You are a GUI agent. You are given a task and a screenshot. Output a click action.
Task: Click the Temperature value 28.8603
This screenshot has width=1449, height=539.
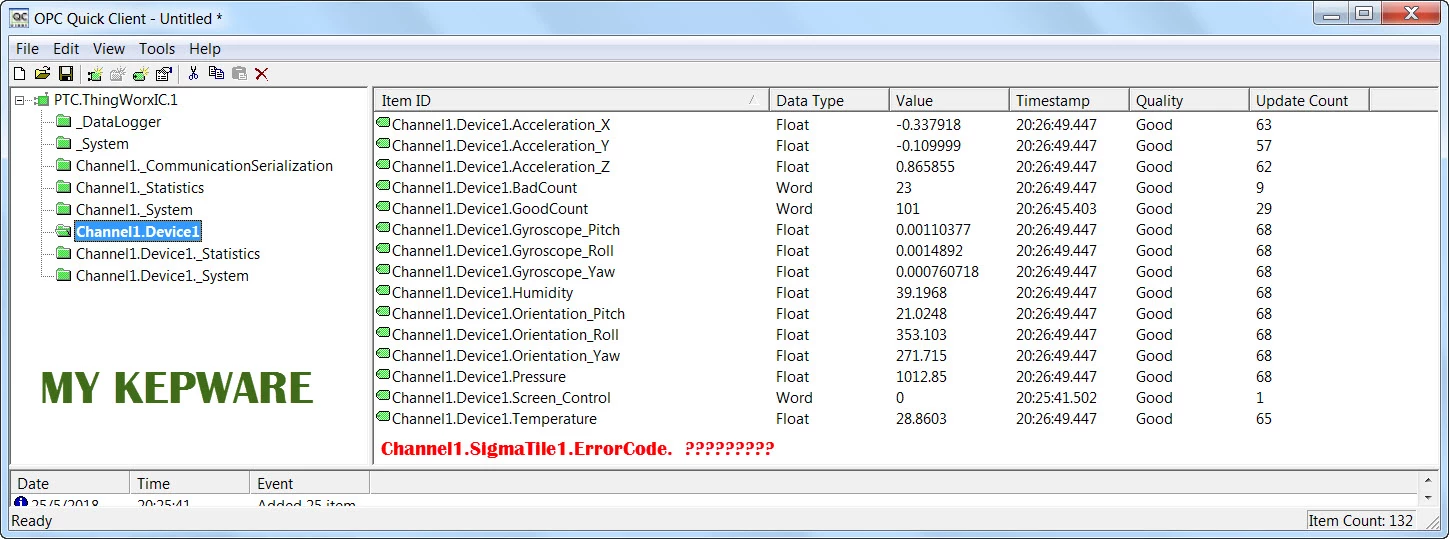coord(921,419)
